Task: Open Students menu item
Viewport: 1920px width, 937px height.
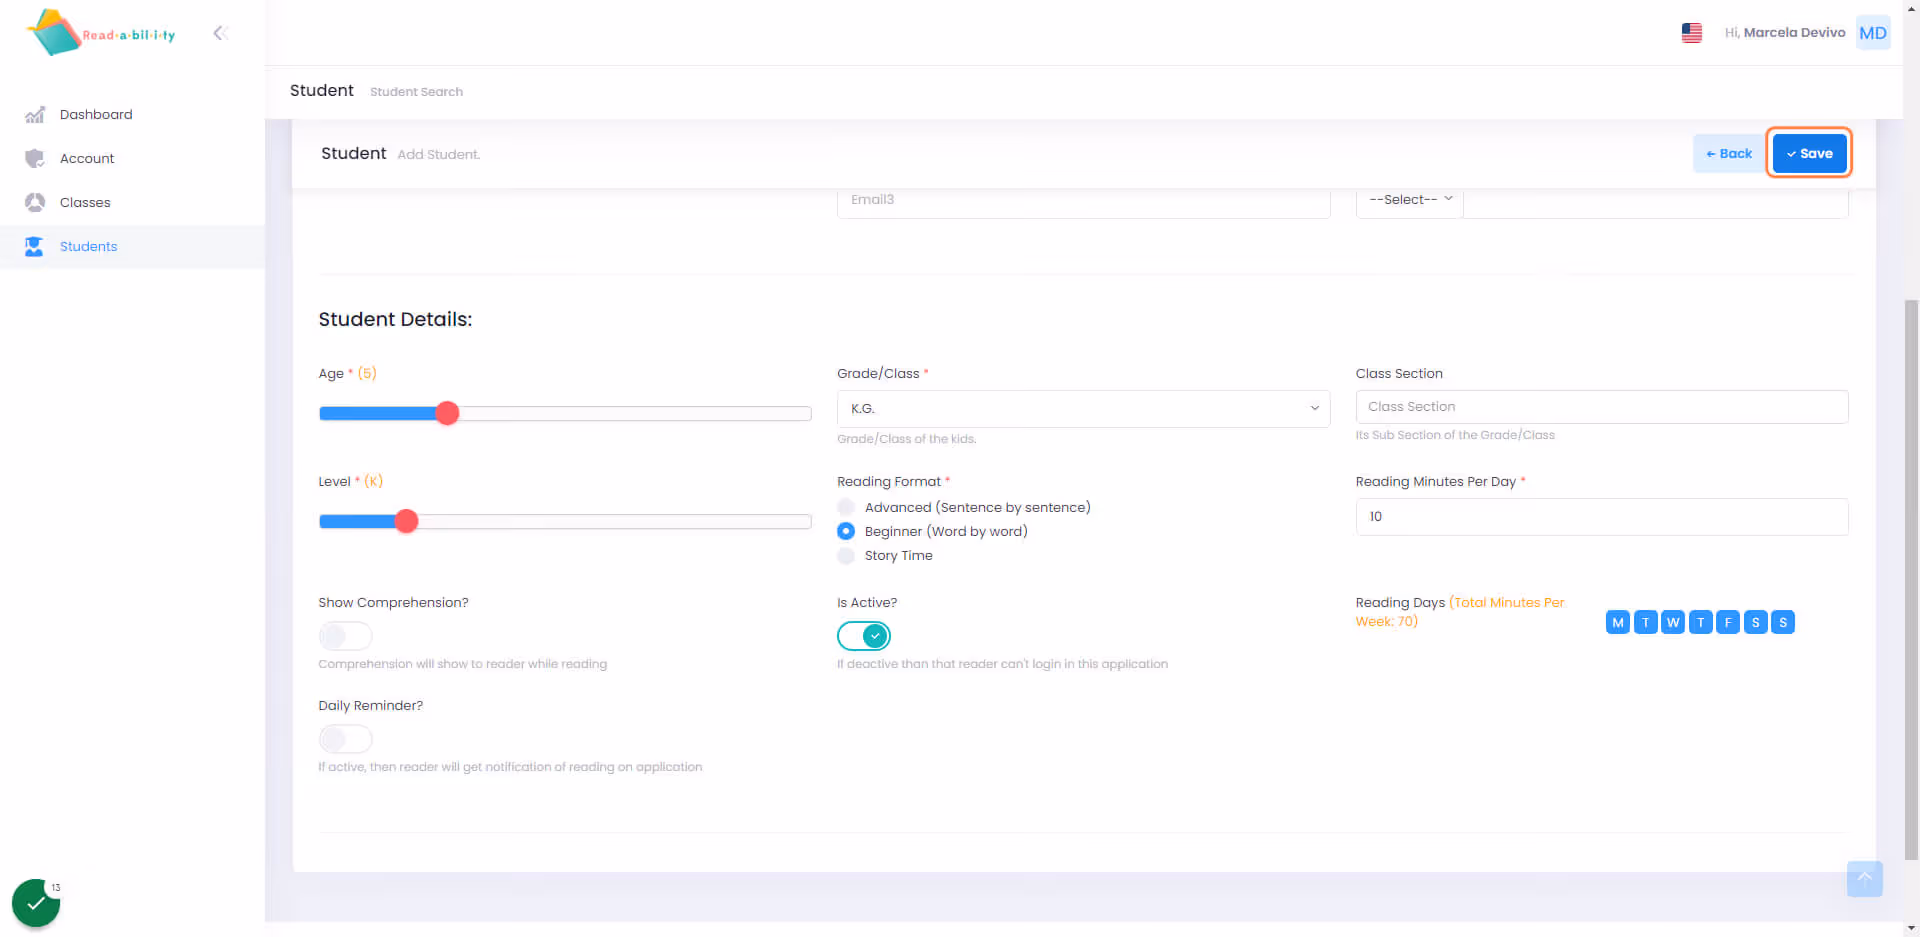Action: (x=132, y=246)
